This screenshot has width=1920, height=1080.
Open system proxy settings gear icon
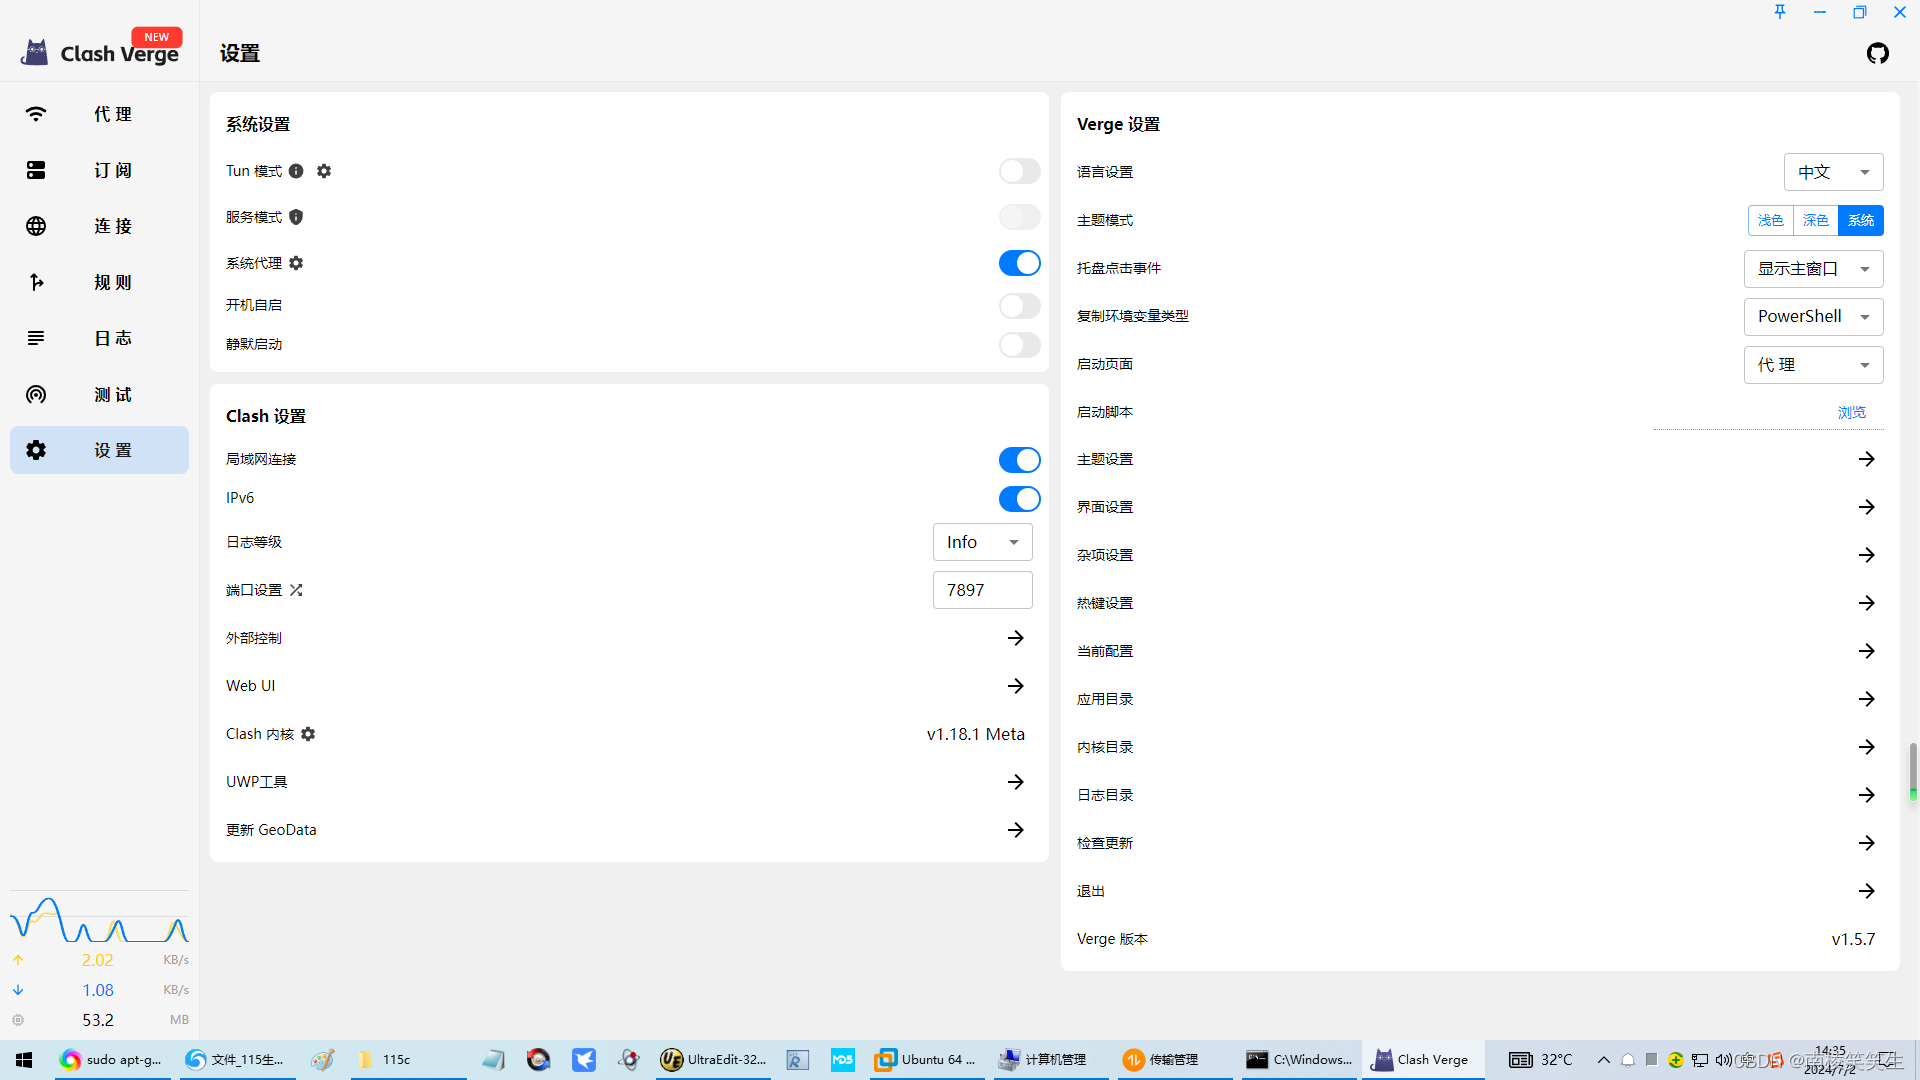tap(296, 263)
